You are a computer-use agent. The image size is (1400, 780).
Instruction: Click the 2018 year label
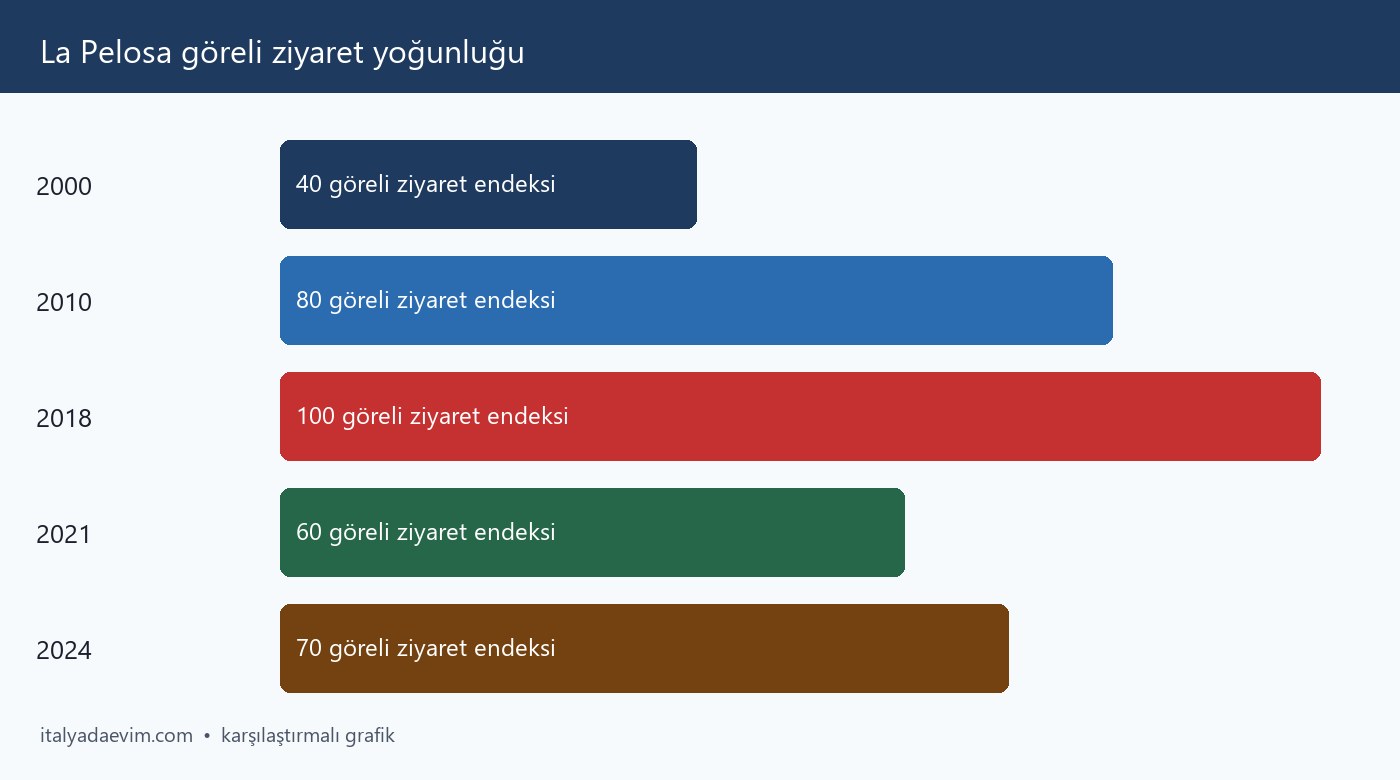(64, 419)
